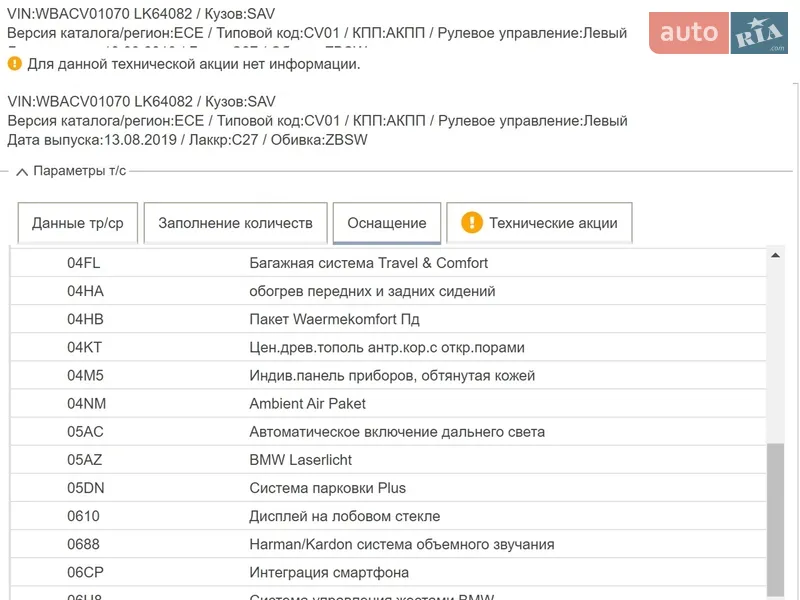
Task: Select 0610 Дисплей на лобовом стекле row
Action: [x=344, y=516]
